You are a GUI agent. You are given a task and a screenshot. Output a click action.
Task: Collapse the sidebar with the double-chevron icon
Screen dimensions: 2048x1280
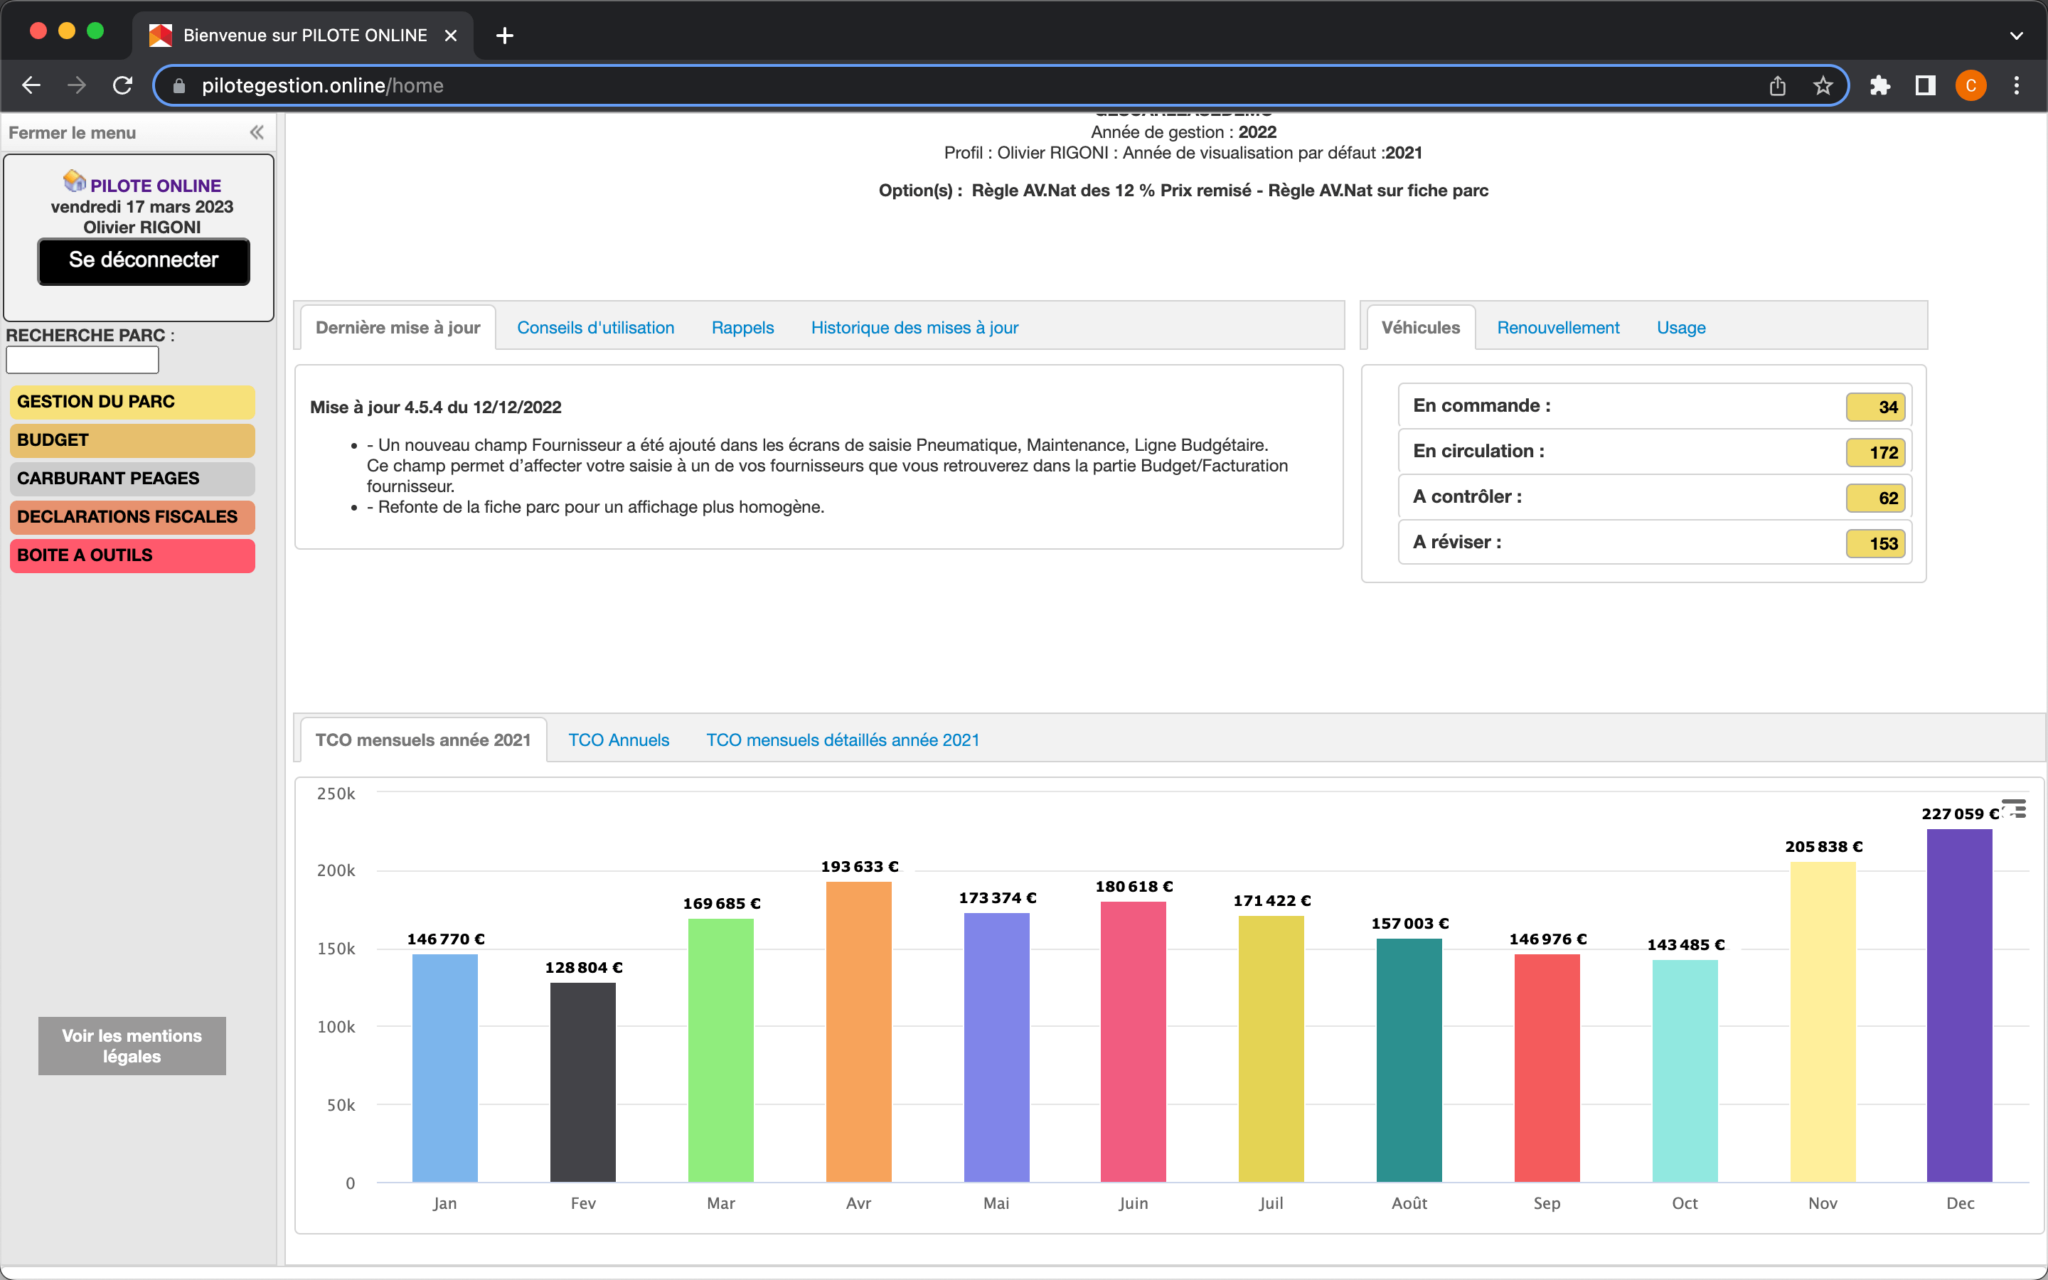click(x=257, y=132)
